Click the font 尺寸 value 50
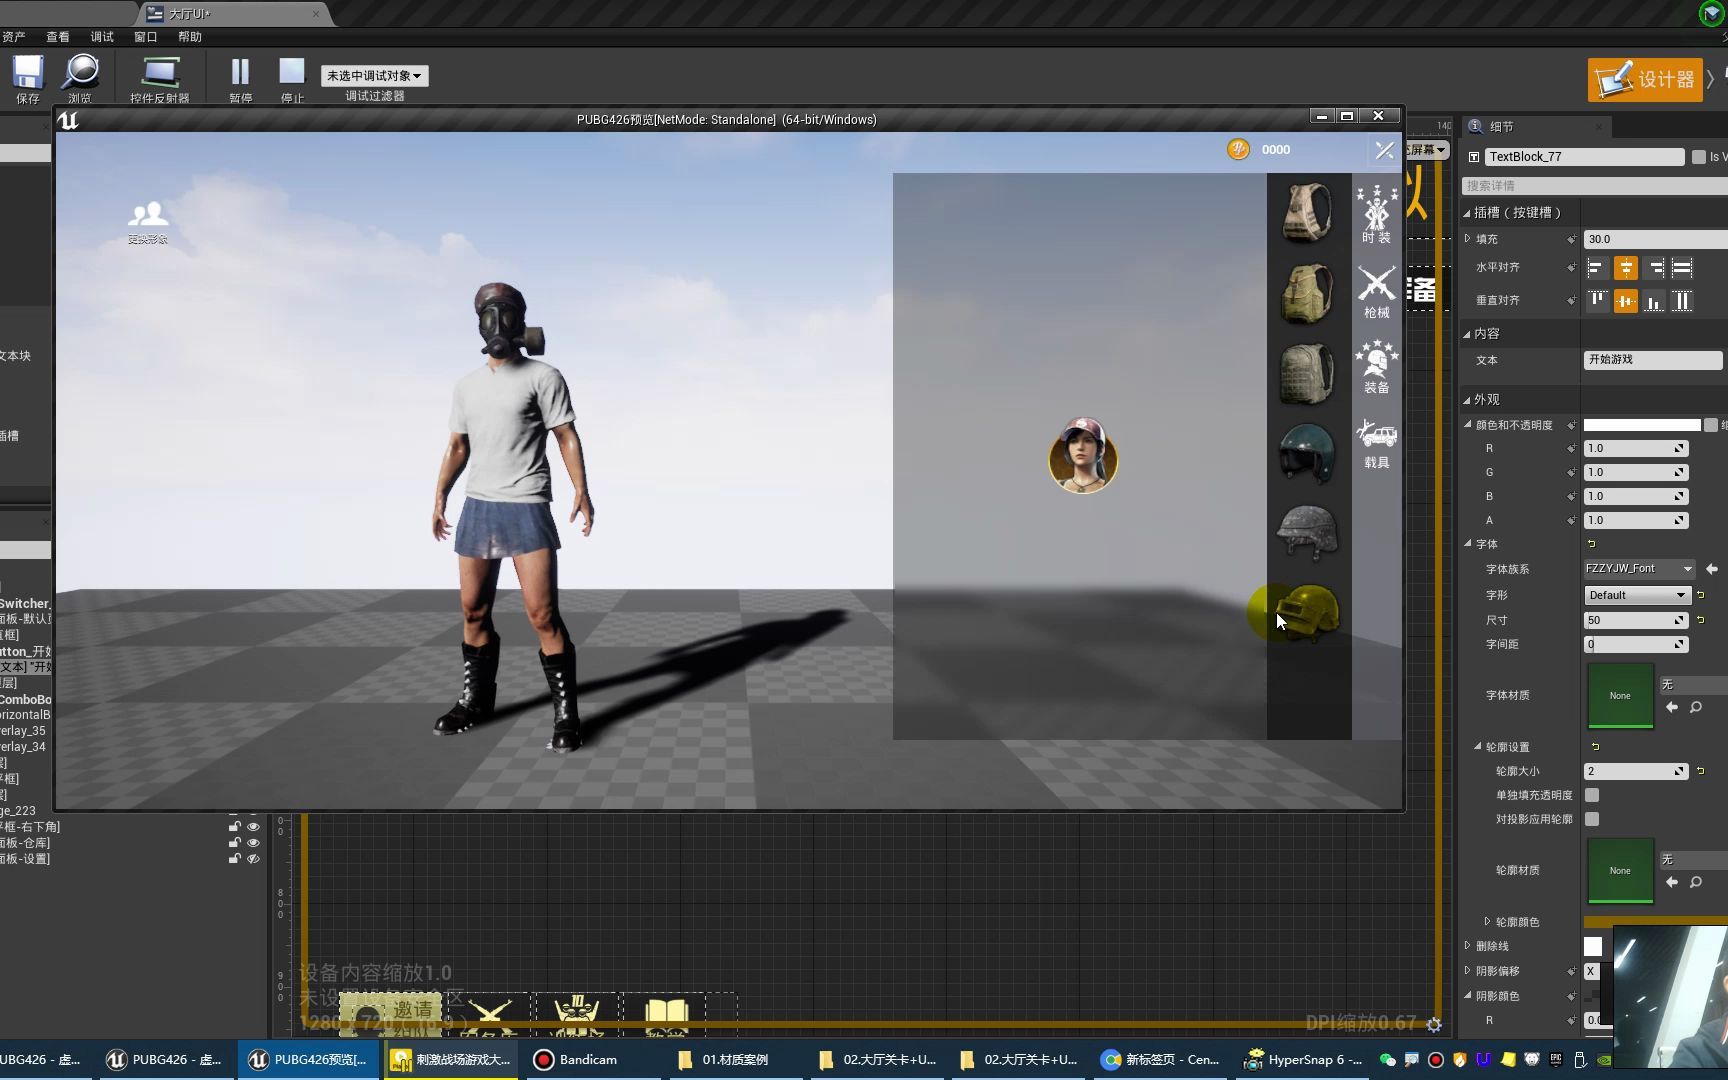The height and width of the screenshot is (1080, 1728). [x=1636, y=620]
